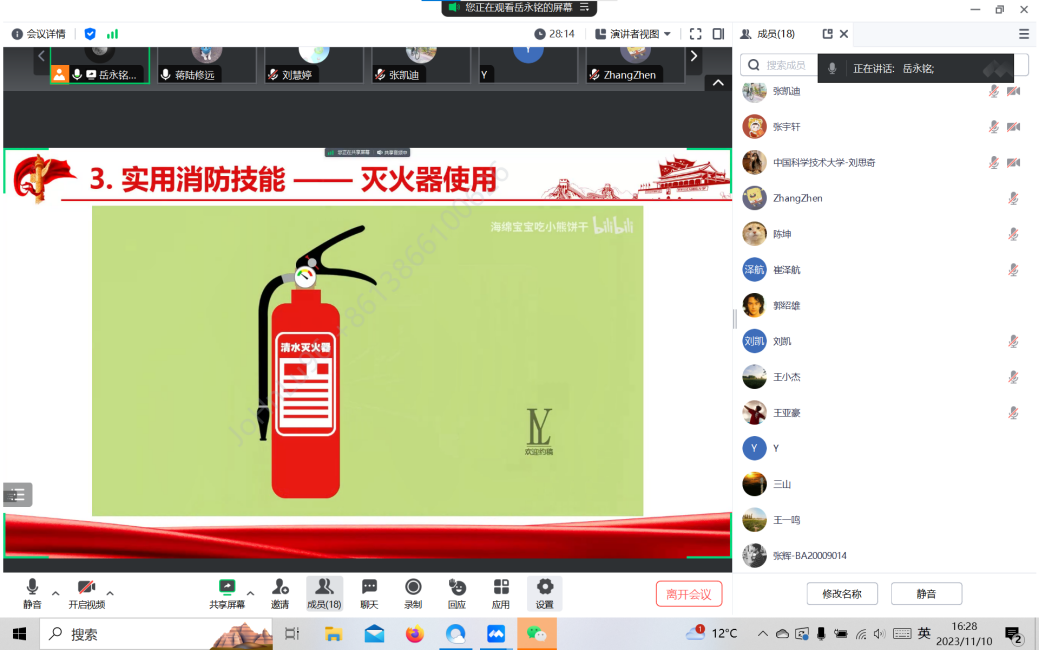The height and width of the screenshot is (650, 1039).
Task: Enter fullscreen mode from top bar
Action: click(696, 34)
